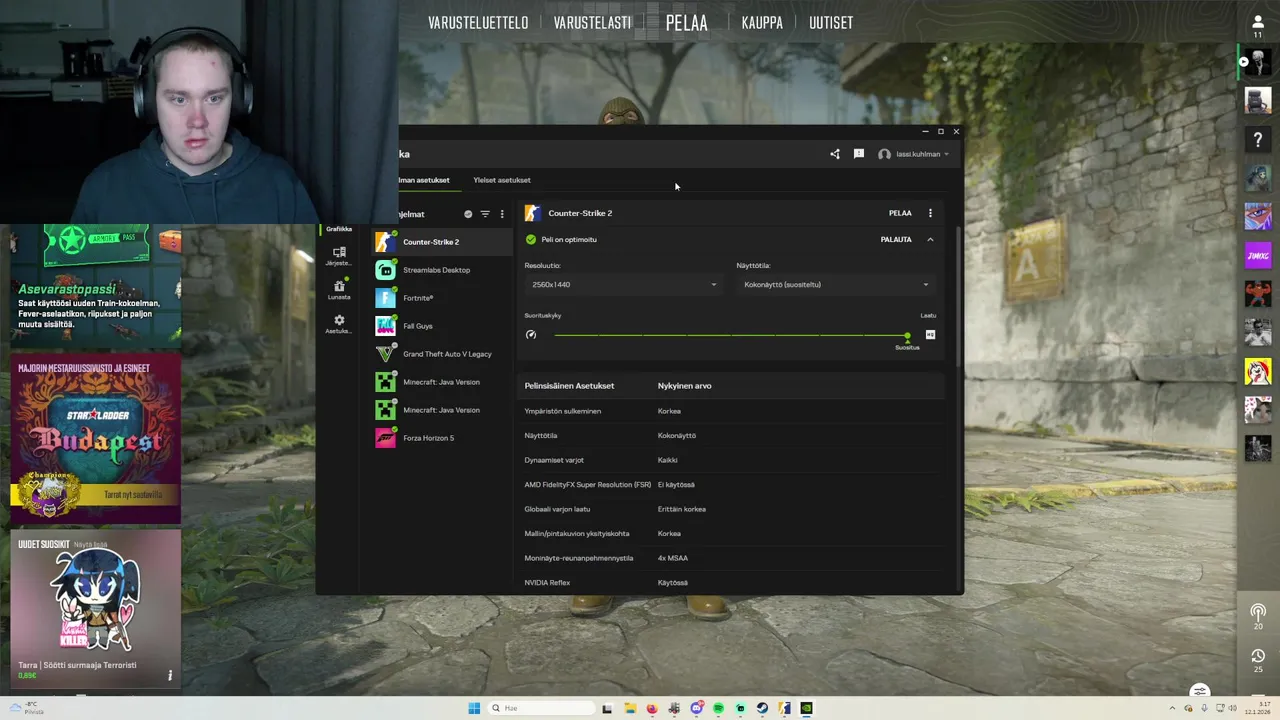Select Counter-Strike 2 in program list
This screenshot has height=720, width=1280.
click(440, 242)
